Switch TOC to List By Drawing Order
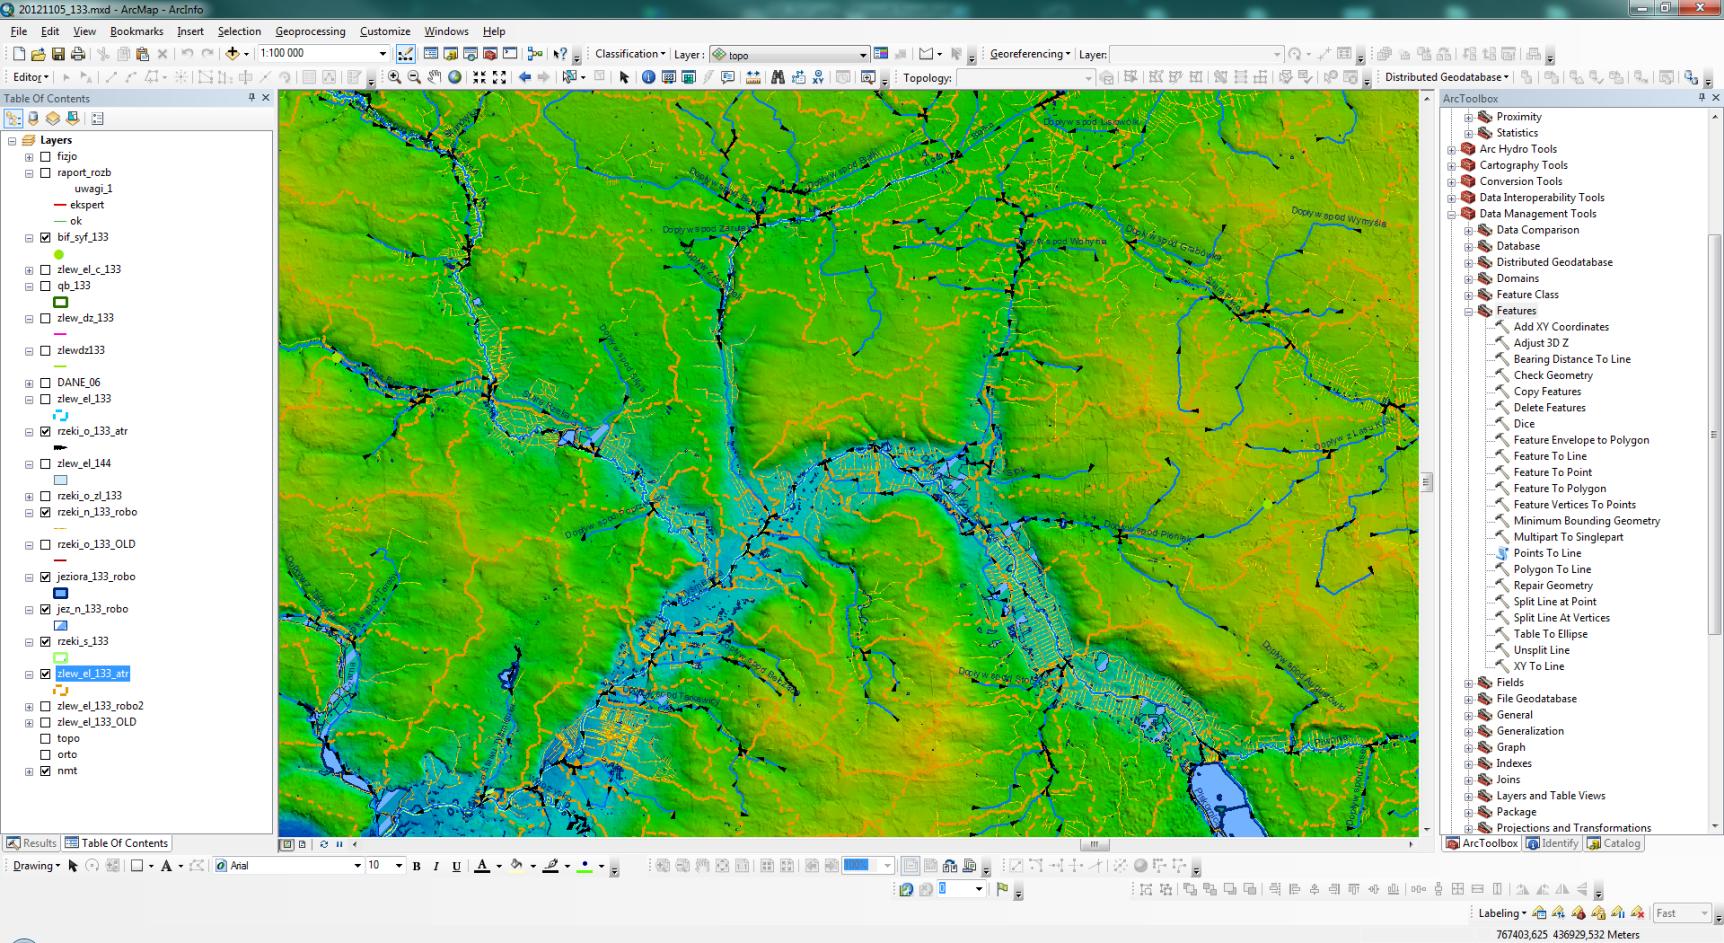 pyautogui.click(x=14, y=118)
